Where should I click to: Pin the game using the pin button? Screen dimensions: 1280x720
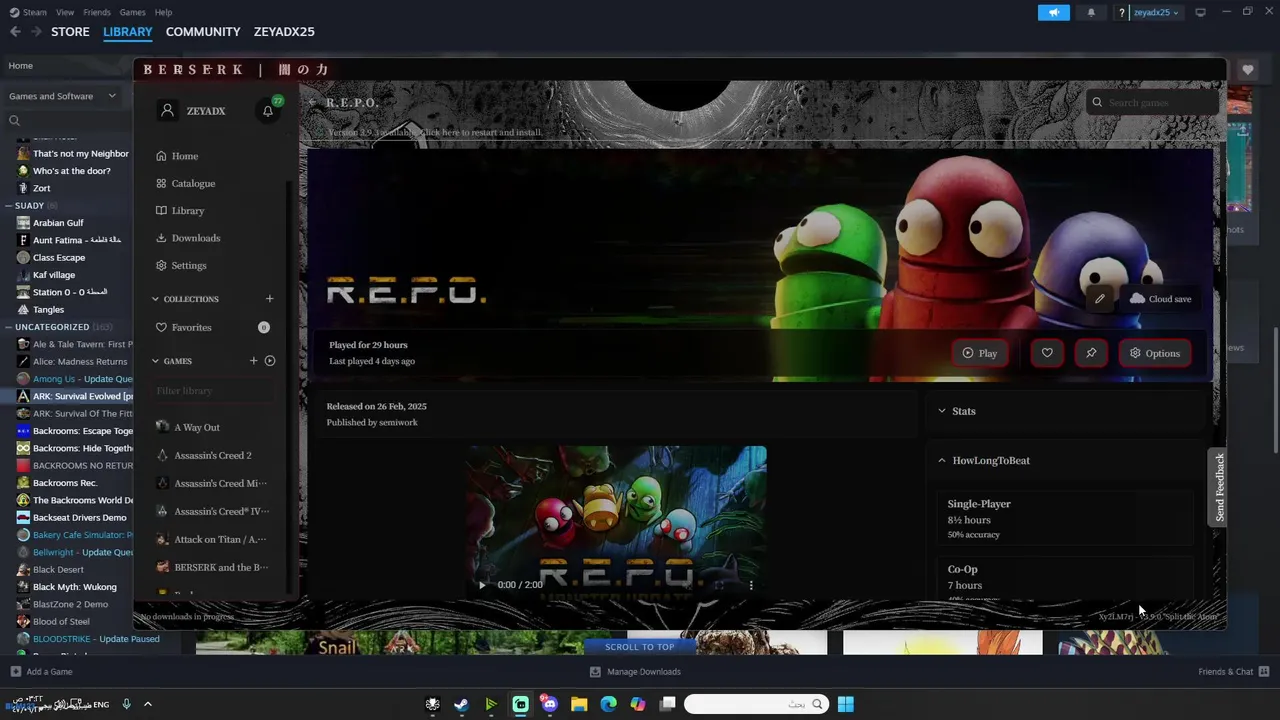point(1091,353)
